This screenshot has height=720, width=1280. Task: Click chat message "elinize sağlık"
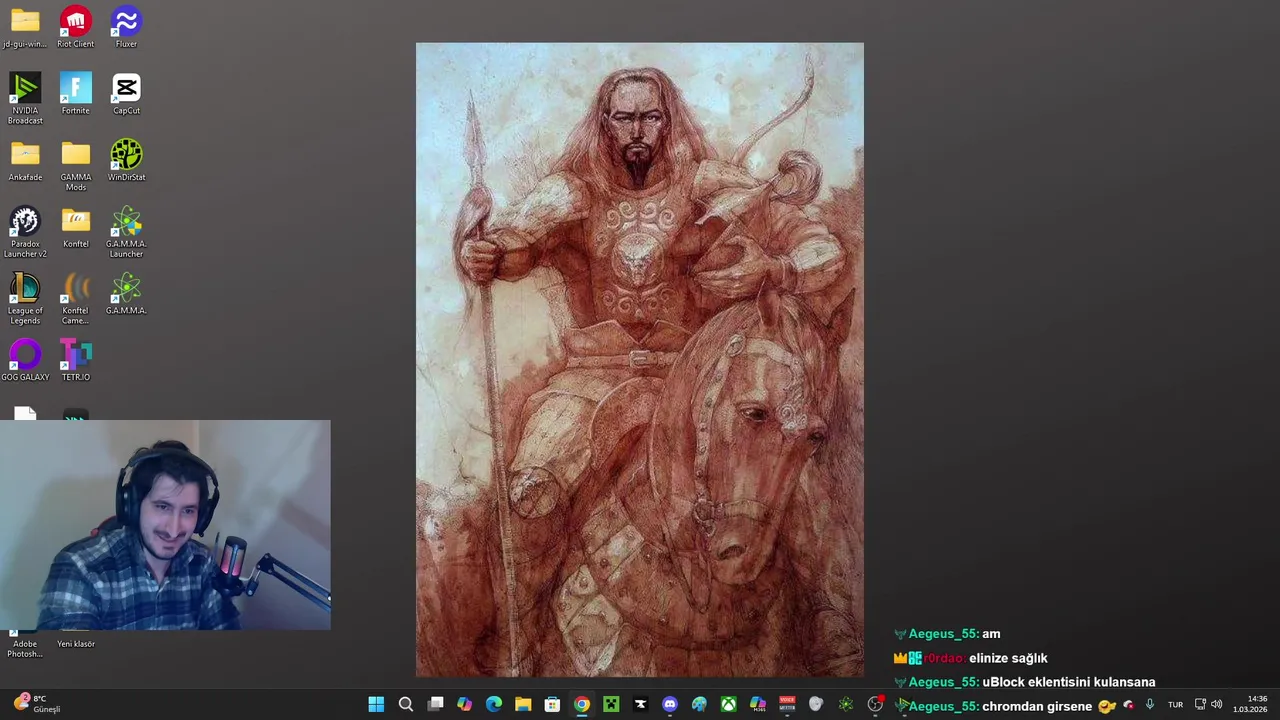[x=1008, y=658]
